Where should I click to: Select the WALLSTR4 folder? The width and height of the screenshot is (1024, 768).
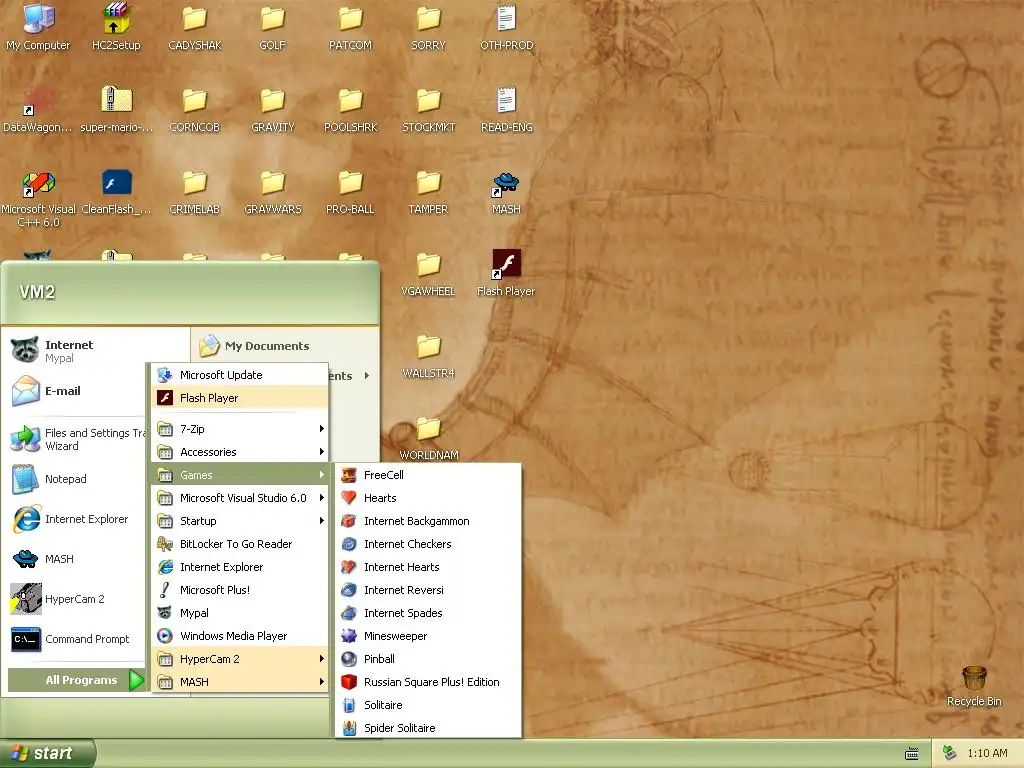pos(428,356)
